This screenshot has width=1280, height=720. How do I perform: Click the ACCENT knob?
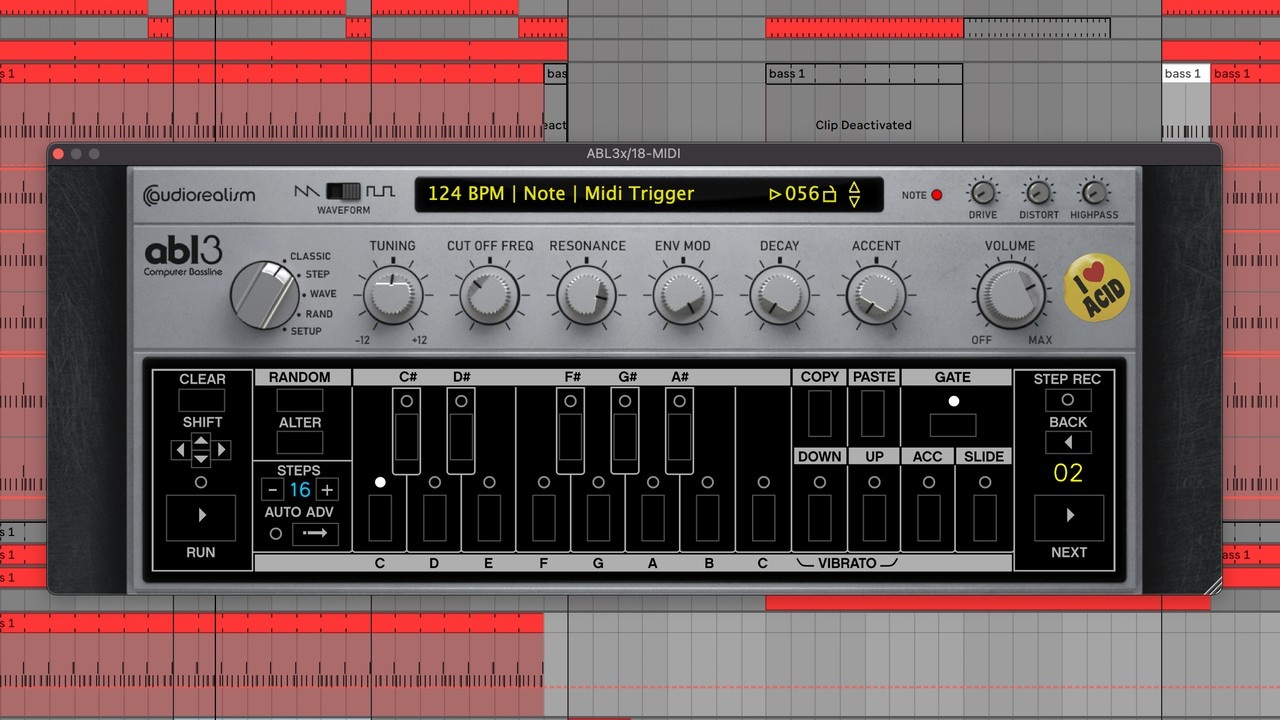(876, 297)
